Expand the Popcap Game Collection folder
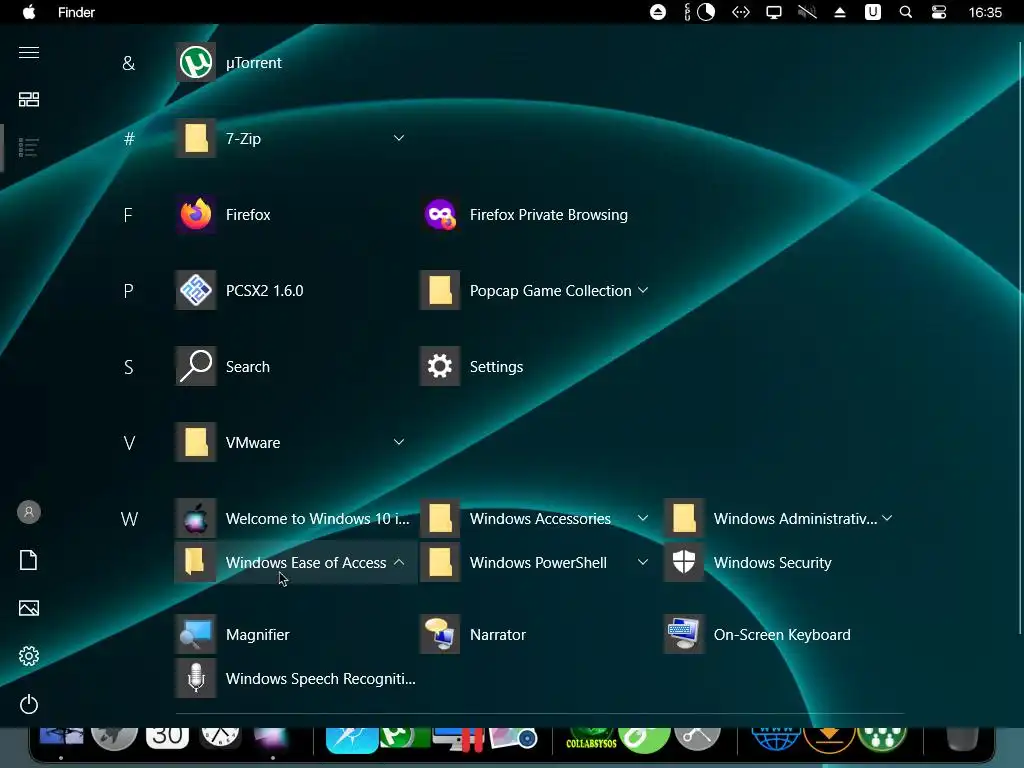Viewport: 1024px width, 768px height. click(x=643, y=291)
